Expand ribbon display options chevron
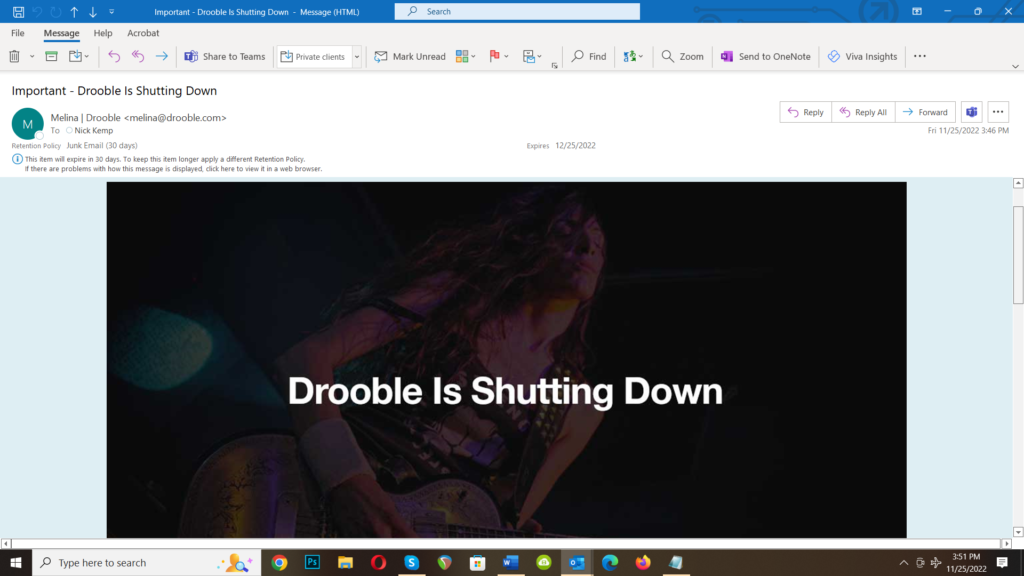1024x576 pixels. coord(1015,66)
